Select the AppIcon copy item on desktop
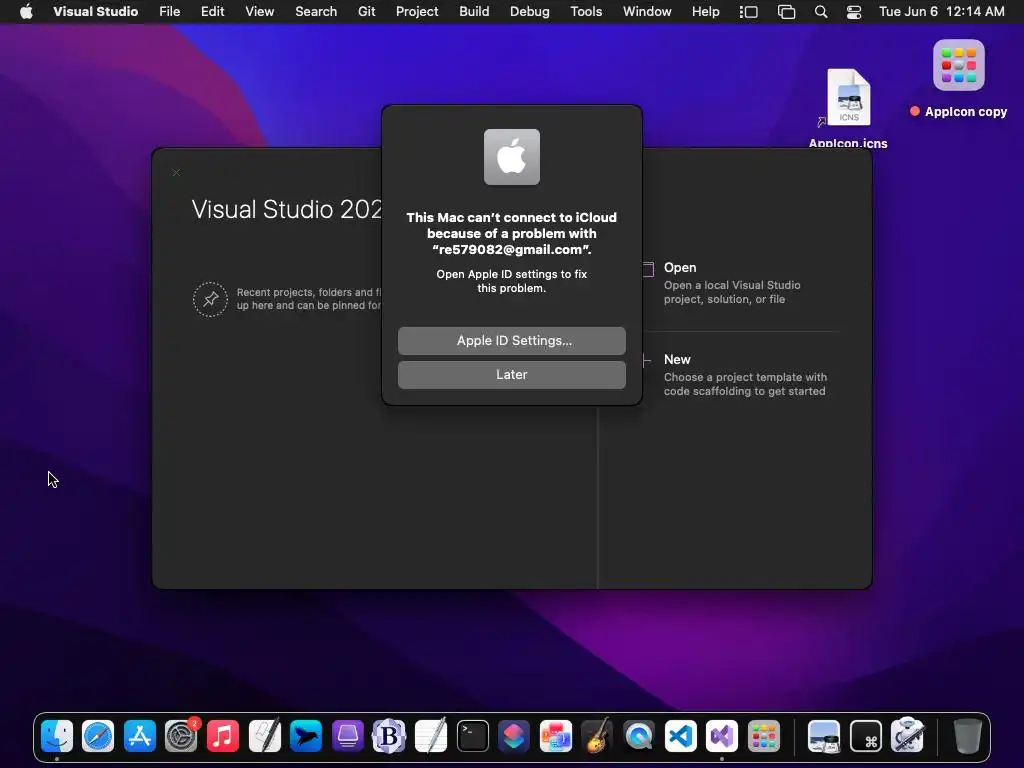 click(x=958, y=79)
